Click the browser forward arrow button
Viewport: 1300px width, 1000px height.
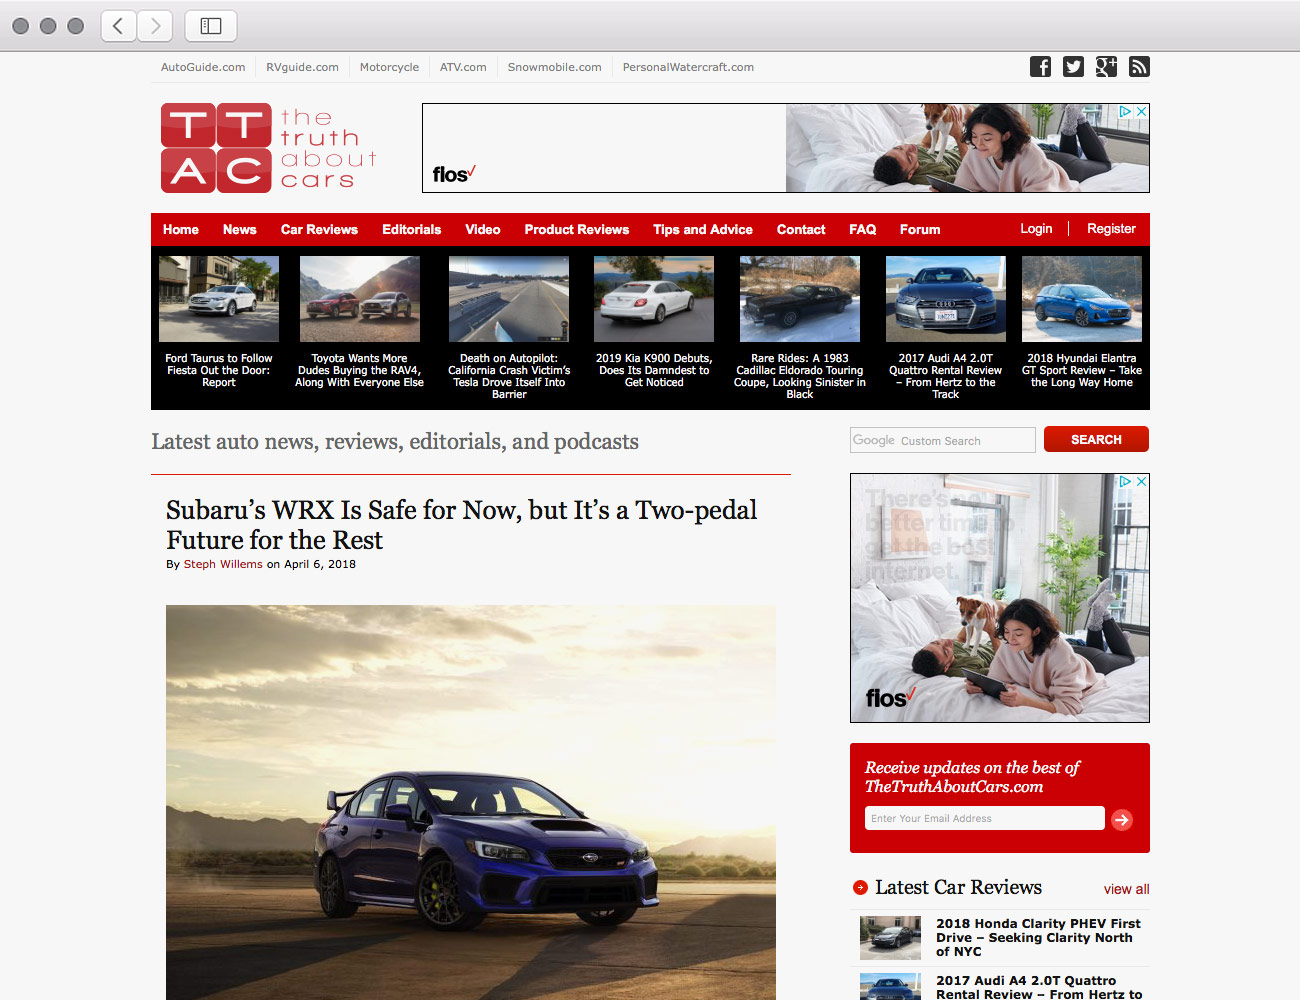(155, 26)
